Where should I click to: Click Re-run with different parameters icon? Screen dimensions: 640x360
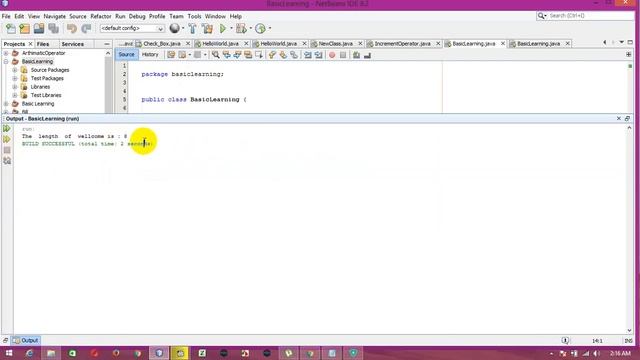[x=7, y=139]
